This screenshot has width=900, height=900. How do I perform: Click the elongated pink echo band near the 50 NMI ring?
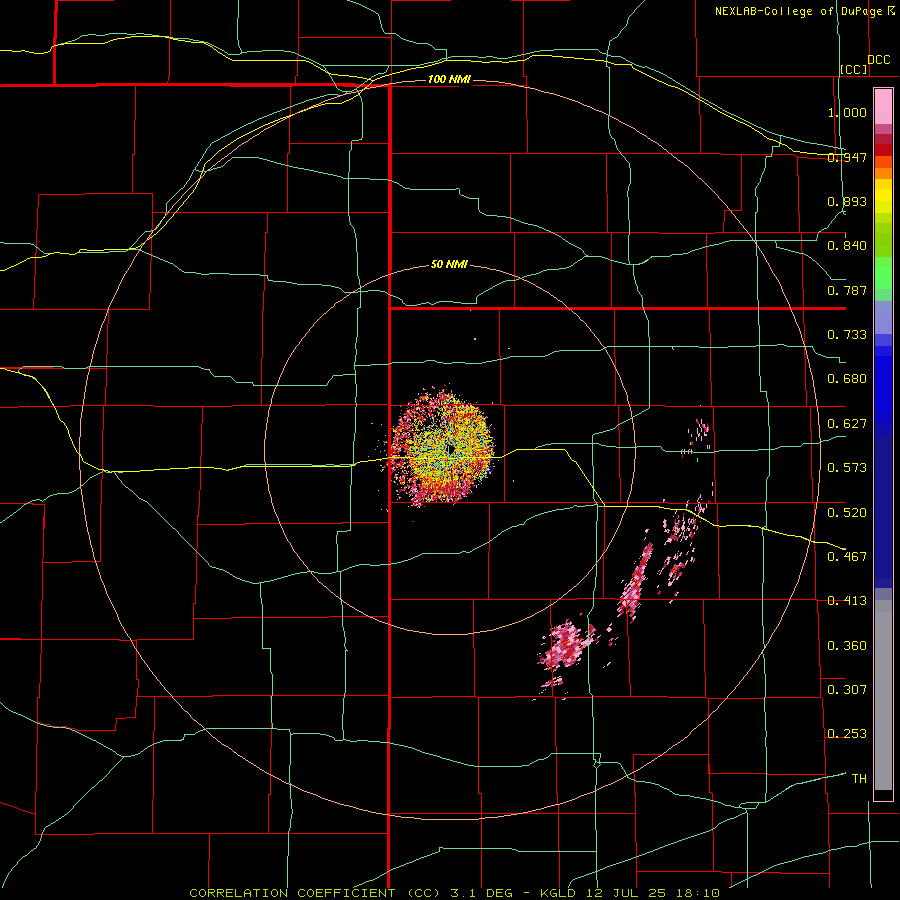pos(635,583)
